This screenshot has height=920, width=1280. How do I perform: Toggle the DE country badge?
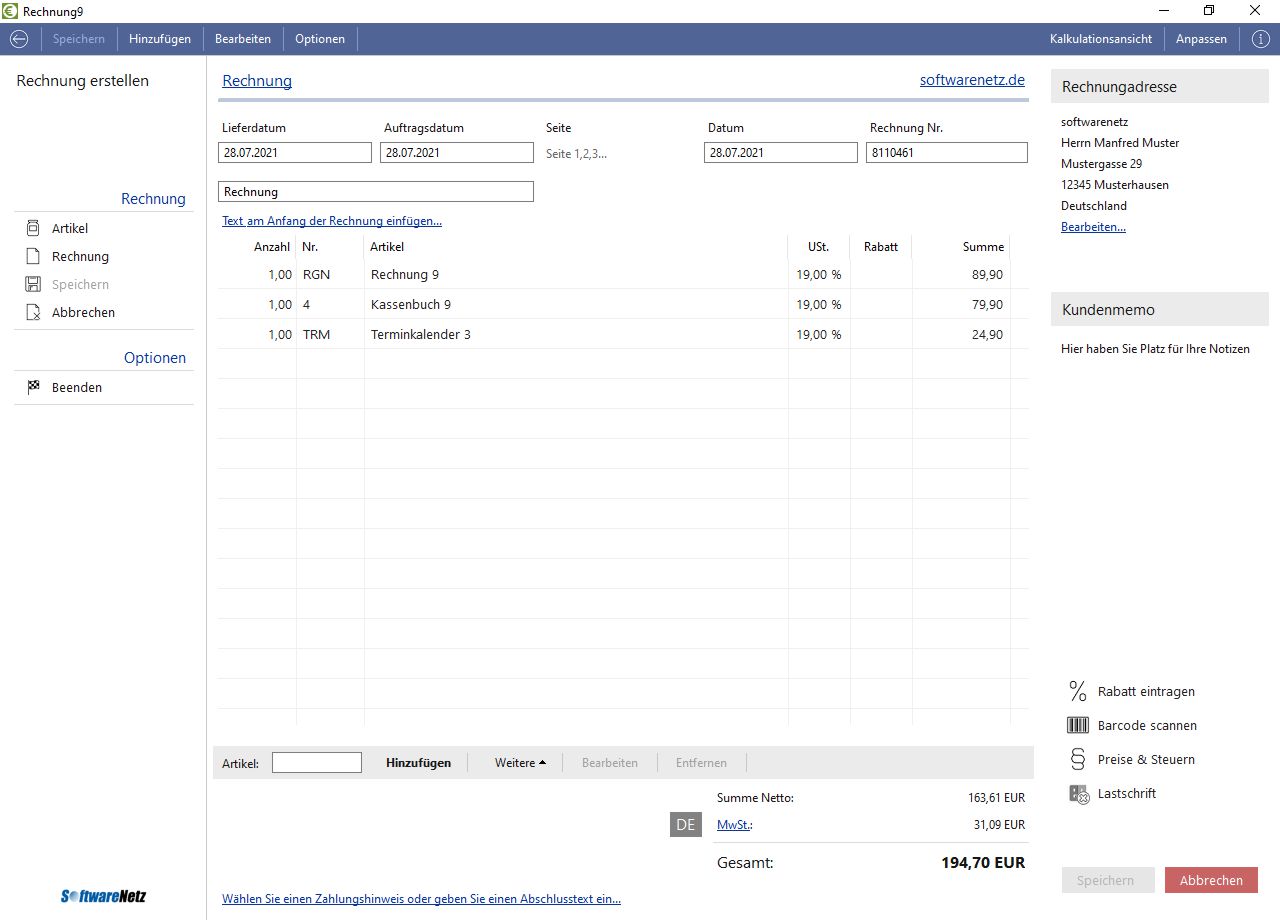[x=686, y=825]
